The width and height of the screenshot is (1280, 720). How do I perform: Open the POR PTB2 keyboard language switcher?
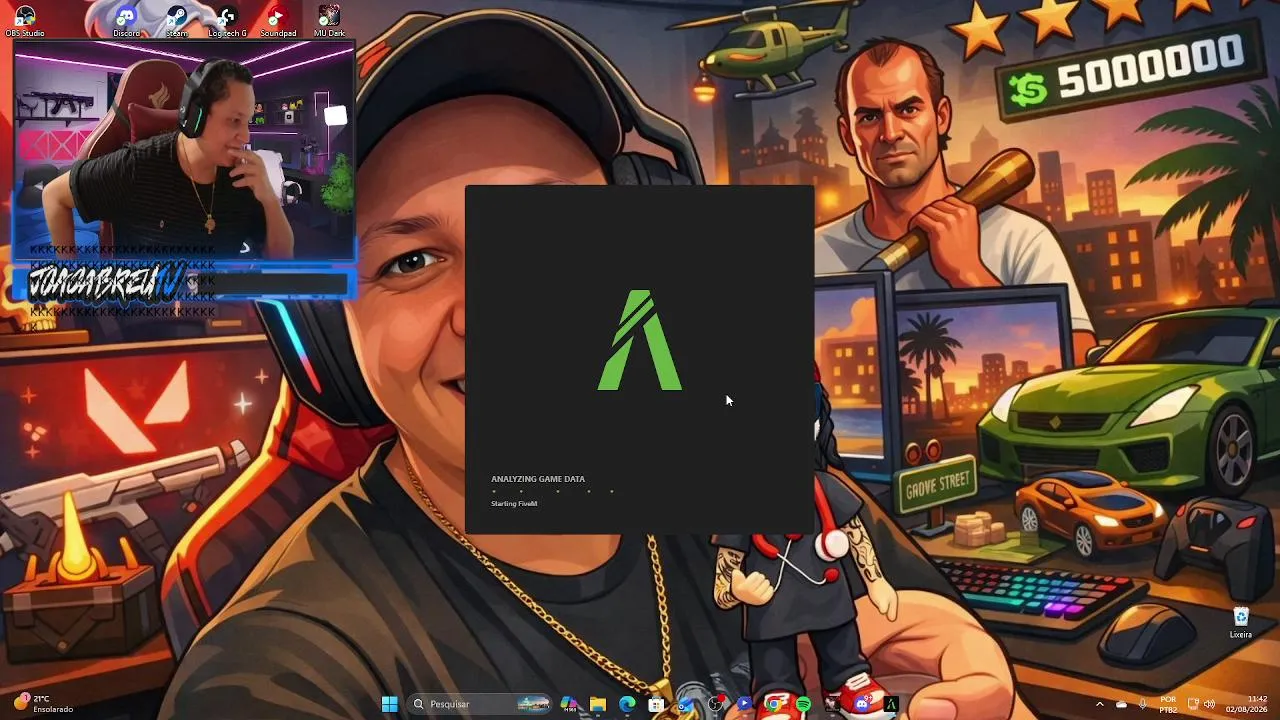[x=1168, y=704]
